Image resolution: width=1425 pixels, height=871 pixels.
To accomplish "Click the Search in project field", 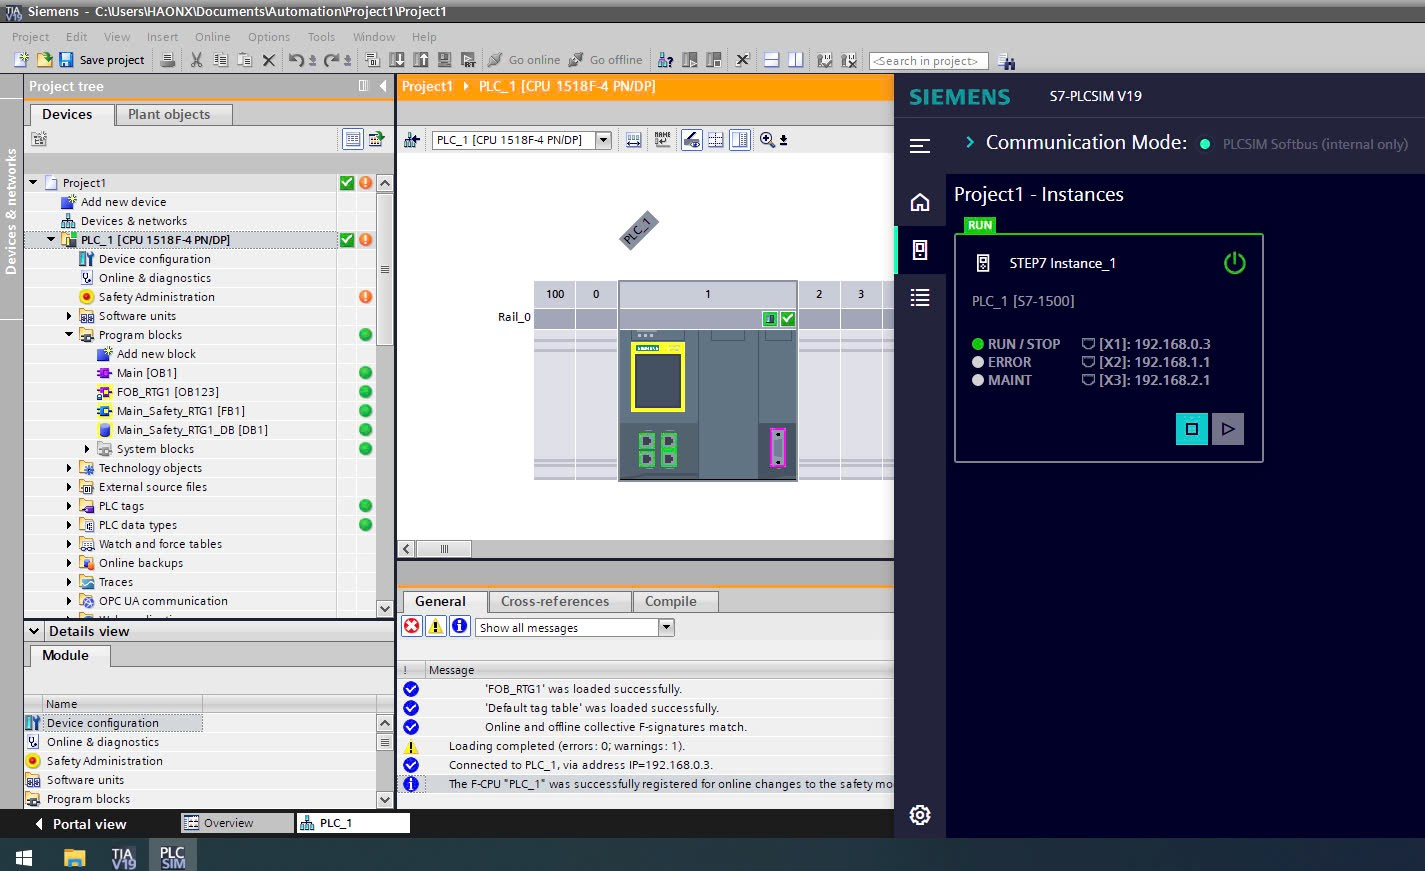I will [928, 61].
